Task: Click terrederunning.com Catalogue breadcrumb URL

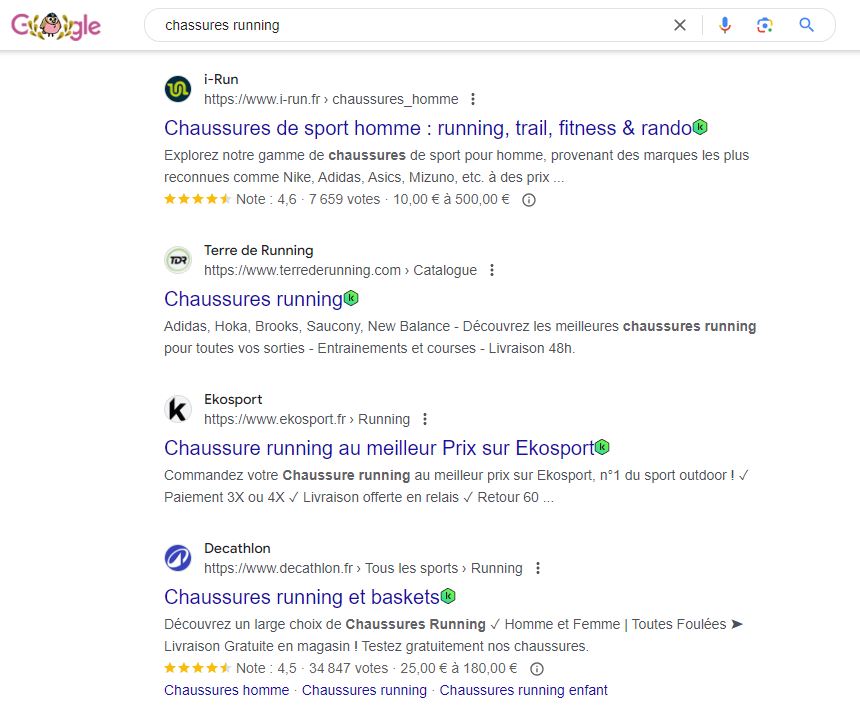Action: (x=340, y=270)
